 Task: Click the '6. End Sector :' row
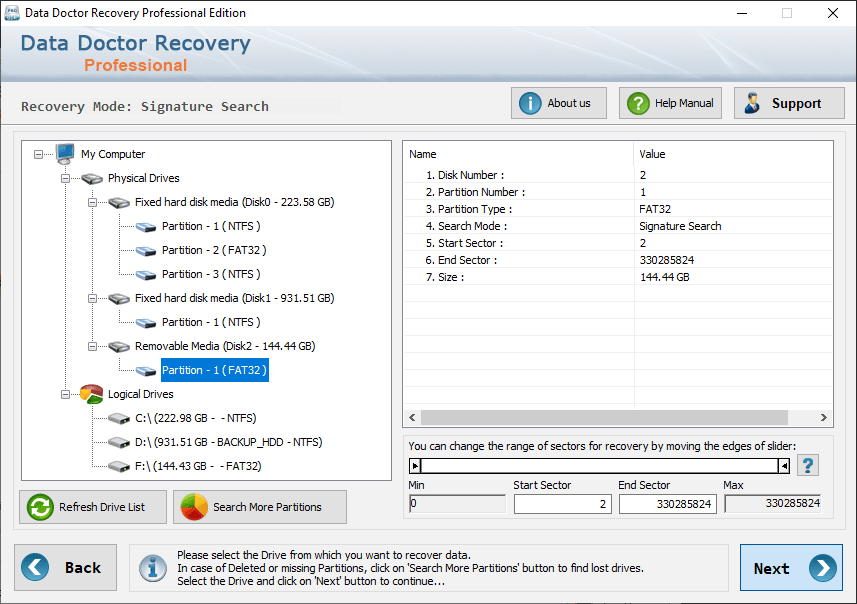tap(618, 260)
